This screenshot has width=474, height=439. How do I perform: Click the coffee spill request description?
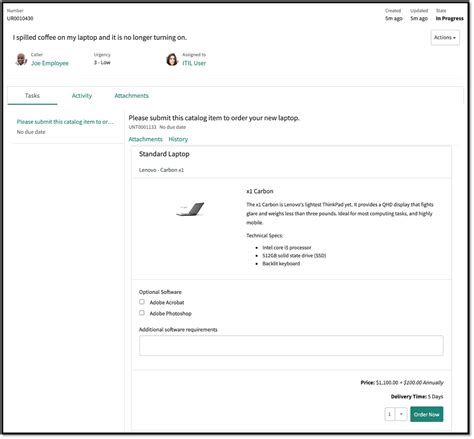pyautogui.click(x=100, y=37)
